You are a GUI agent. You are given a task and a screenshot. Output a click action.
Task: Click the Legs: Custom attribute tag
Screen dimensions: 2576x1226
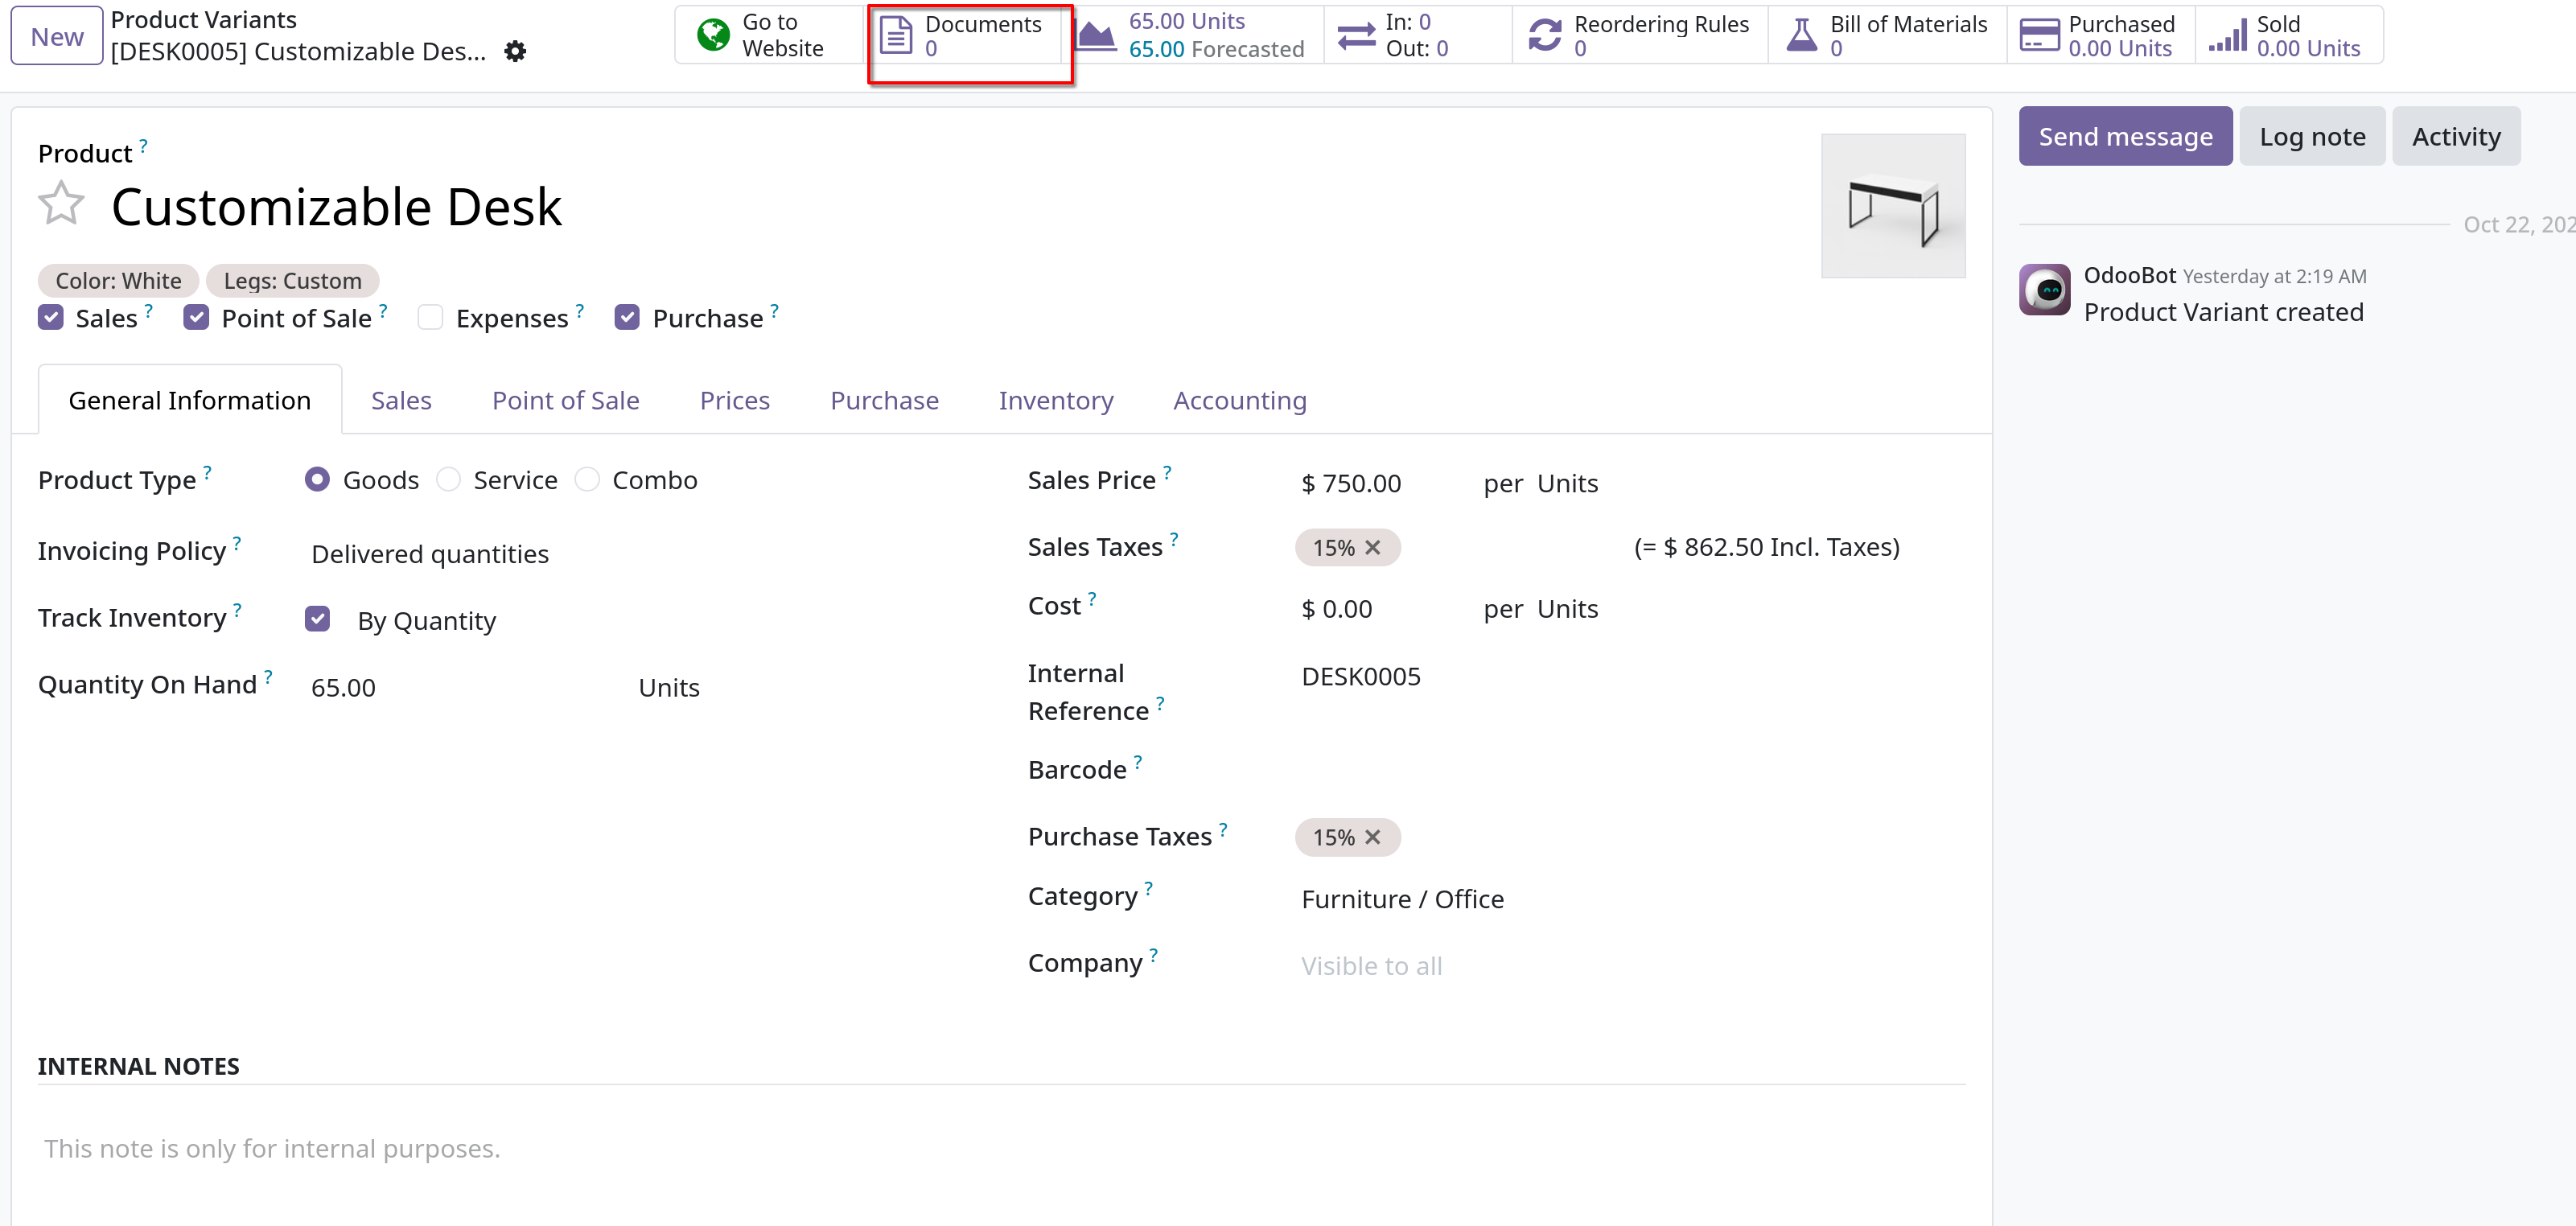click(292, 281)
